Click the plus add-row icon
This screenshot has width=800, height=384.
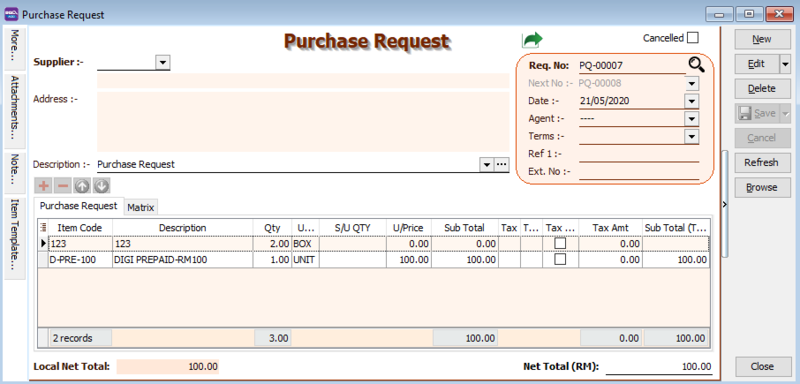pyautogui.click(x=44, y=186)
